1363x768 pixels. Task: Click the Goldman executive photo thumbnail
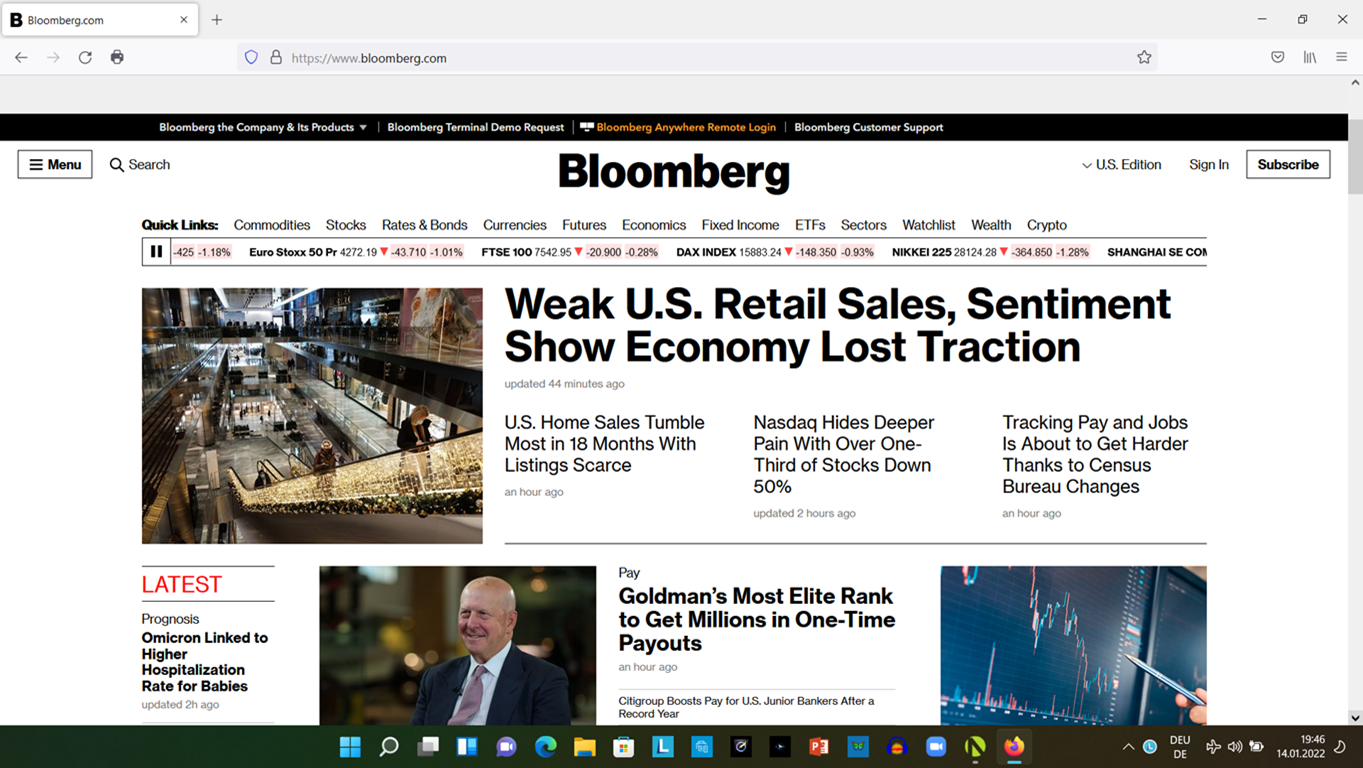coord(458,646)
